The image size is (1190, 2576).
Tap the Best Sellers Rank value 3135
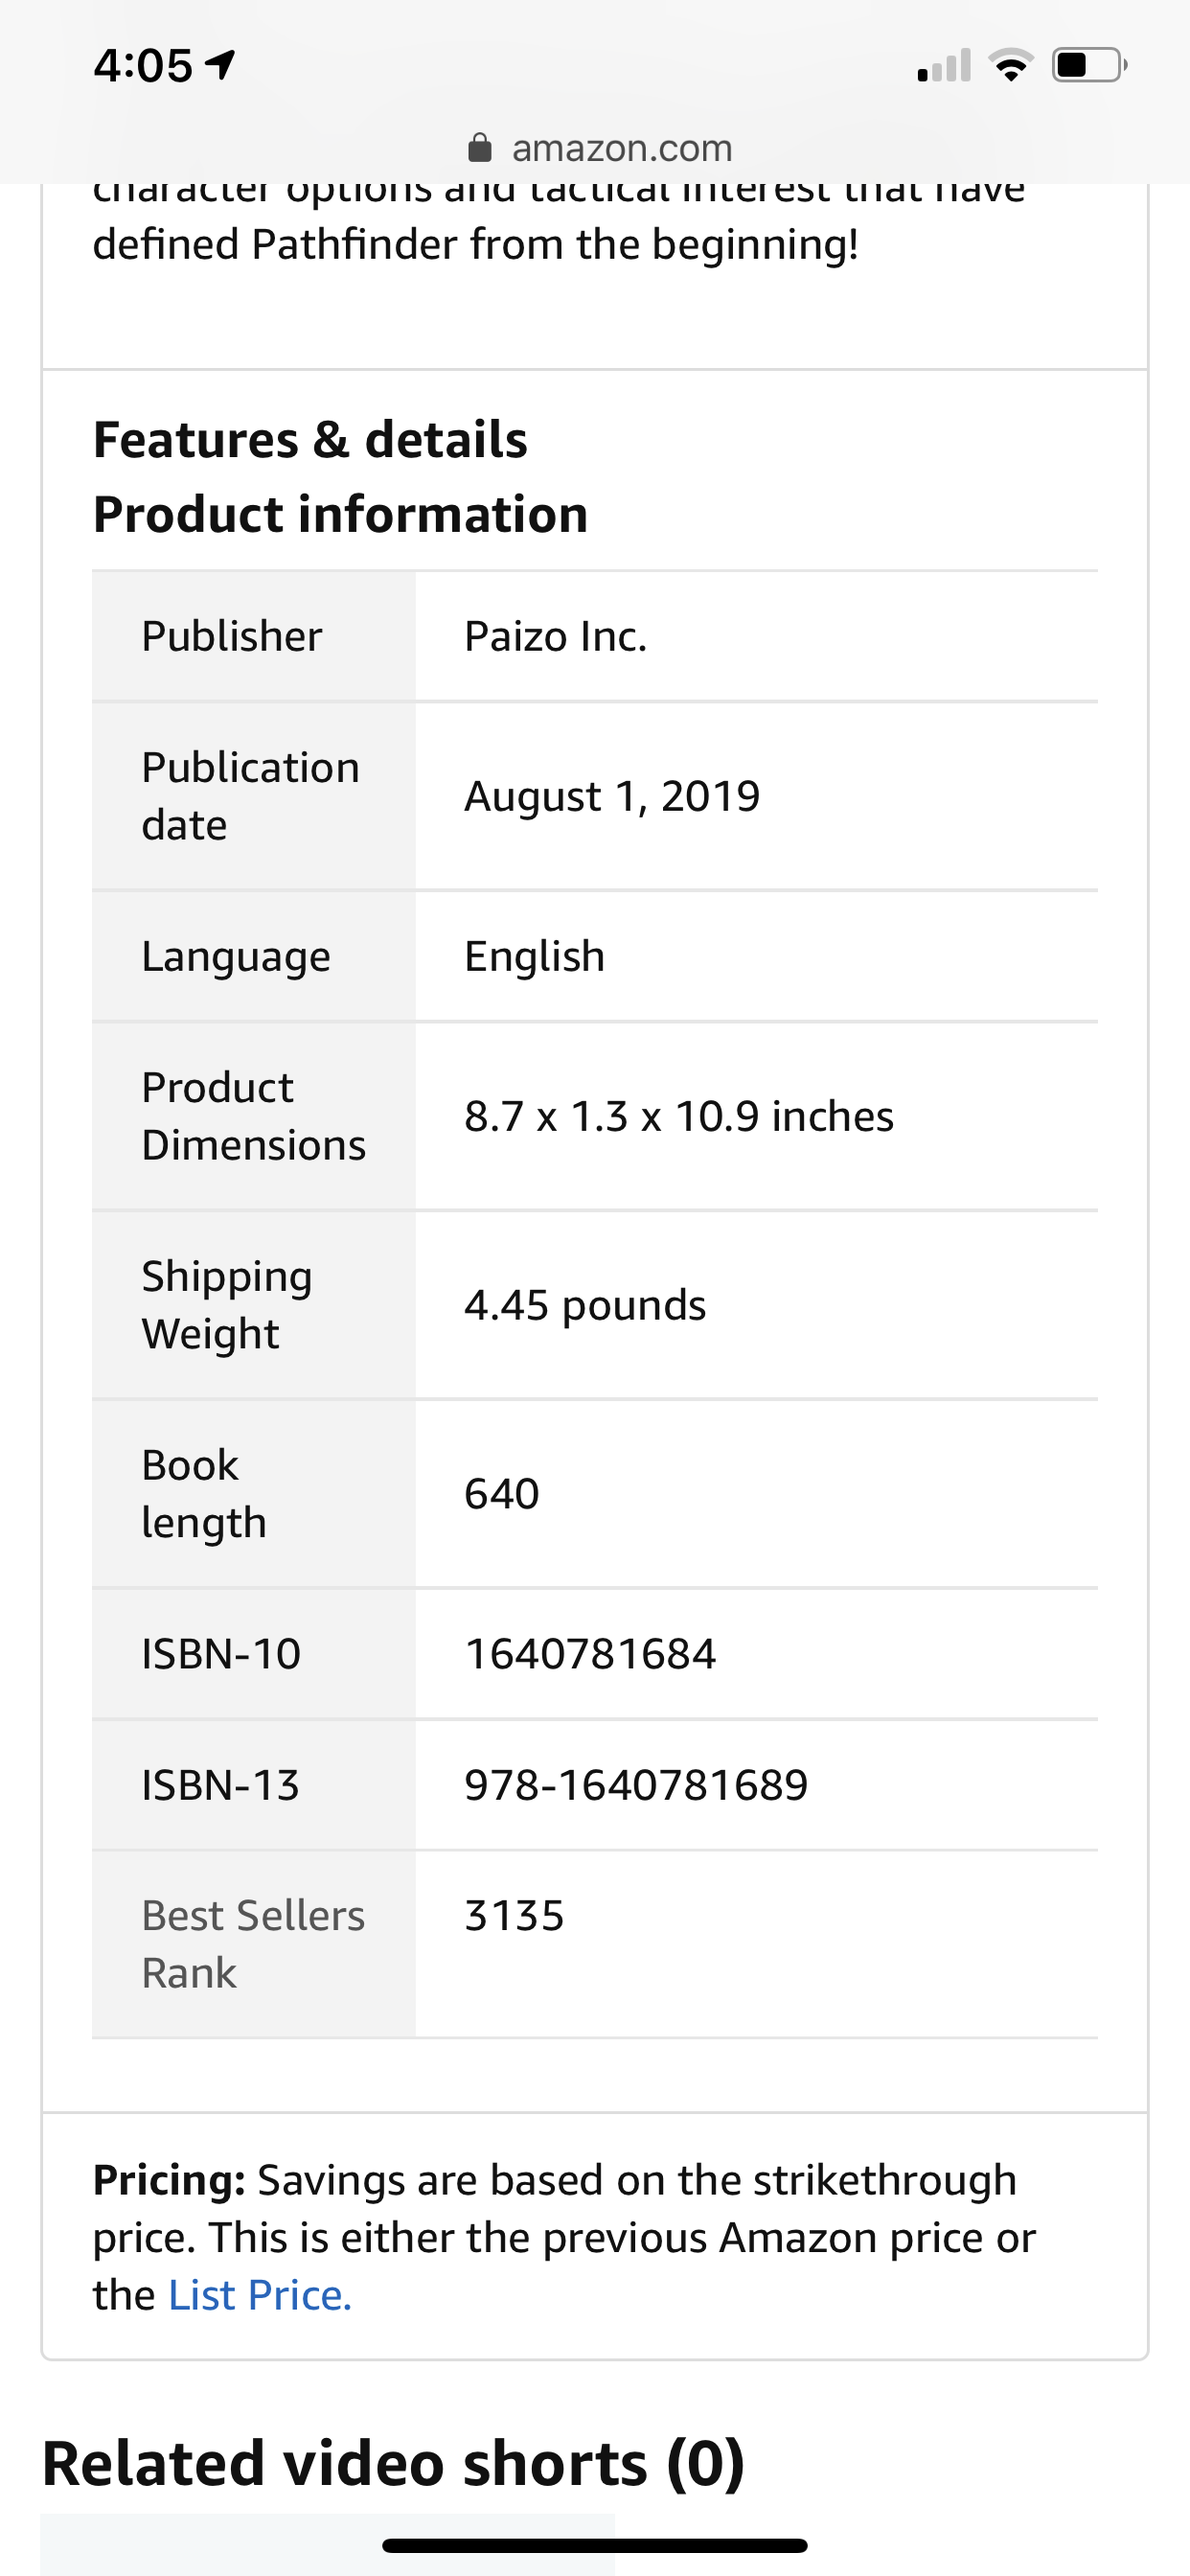pos(514,1916)
